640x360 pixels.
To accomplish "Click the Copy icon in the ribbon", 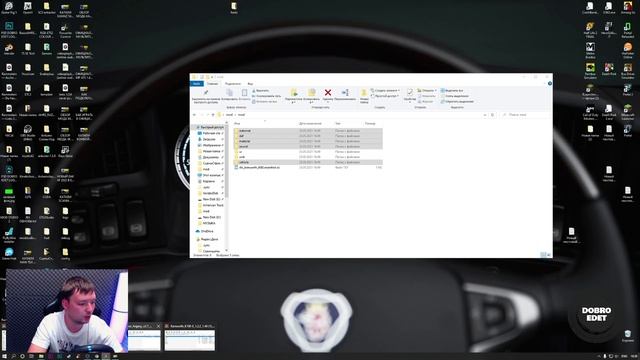I will point(229,95).
